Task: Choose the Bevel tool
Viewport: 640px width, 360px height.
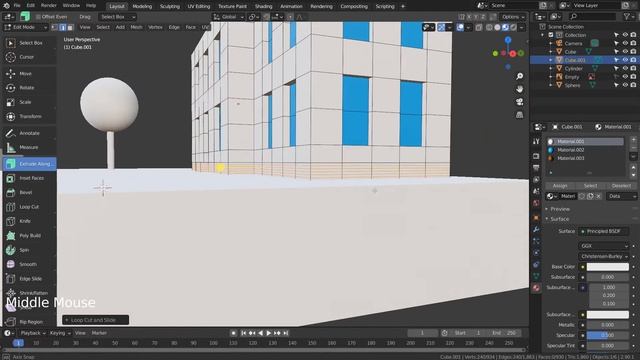Action: [x=29, y=193]
